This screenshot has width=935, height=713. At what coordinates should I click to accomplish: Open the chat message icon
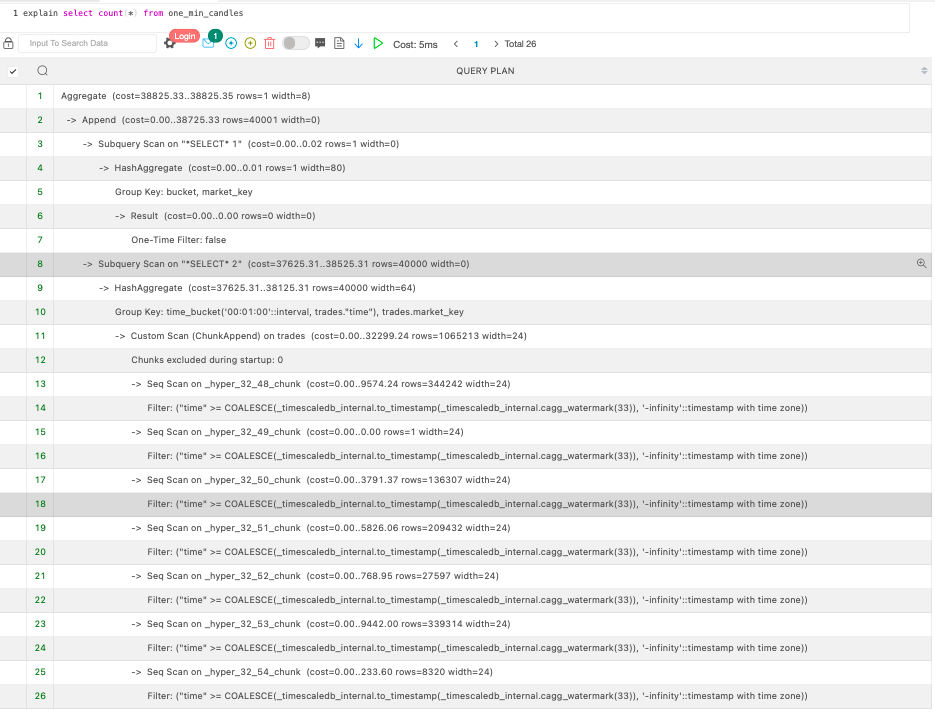pos(320,44)
